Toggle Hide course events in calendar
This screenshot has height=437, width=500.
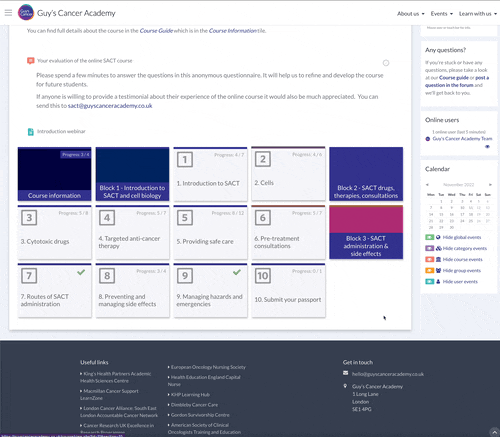click(x=463, y=259)
